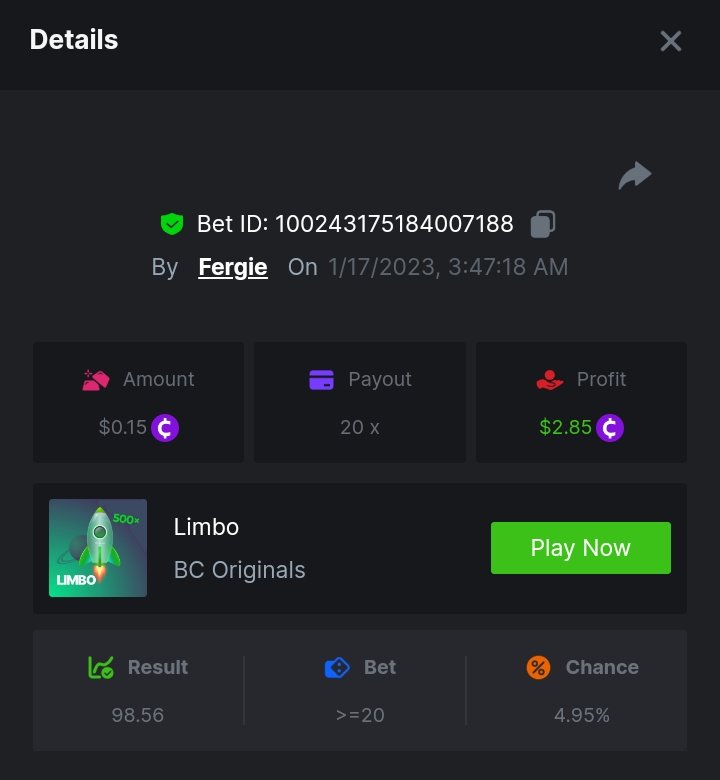Open the Limbo game thumbnail
720x780 pixels.
tap(98, 548)
